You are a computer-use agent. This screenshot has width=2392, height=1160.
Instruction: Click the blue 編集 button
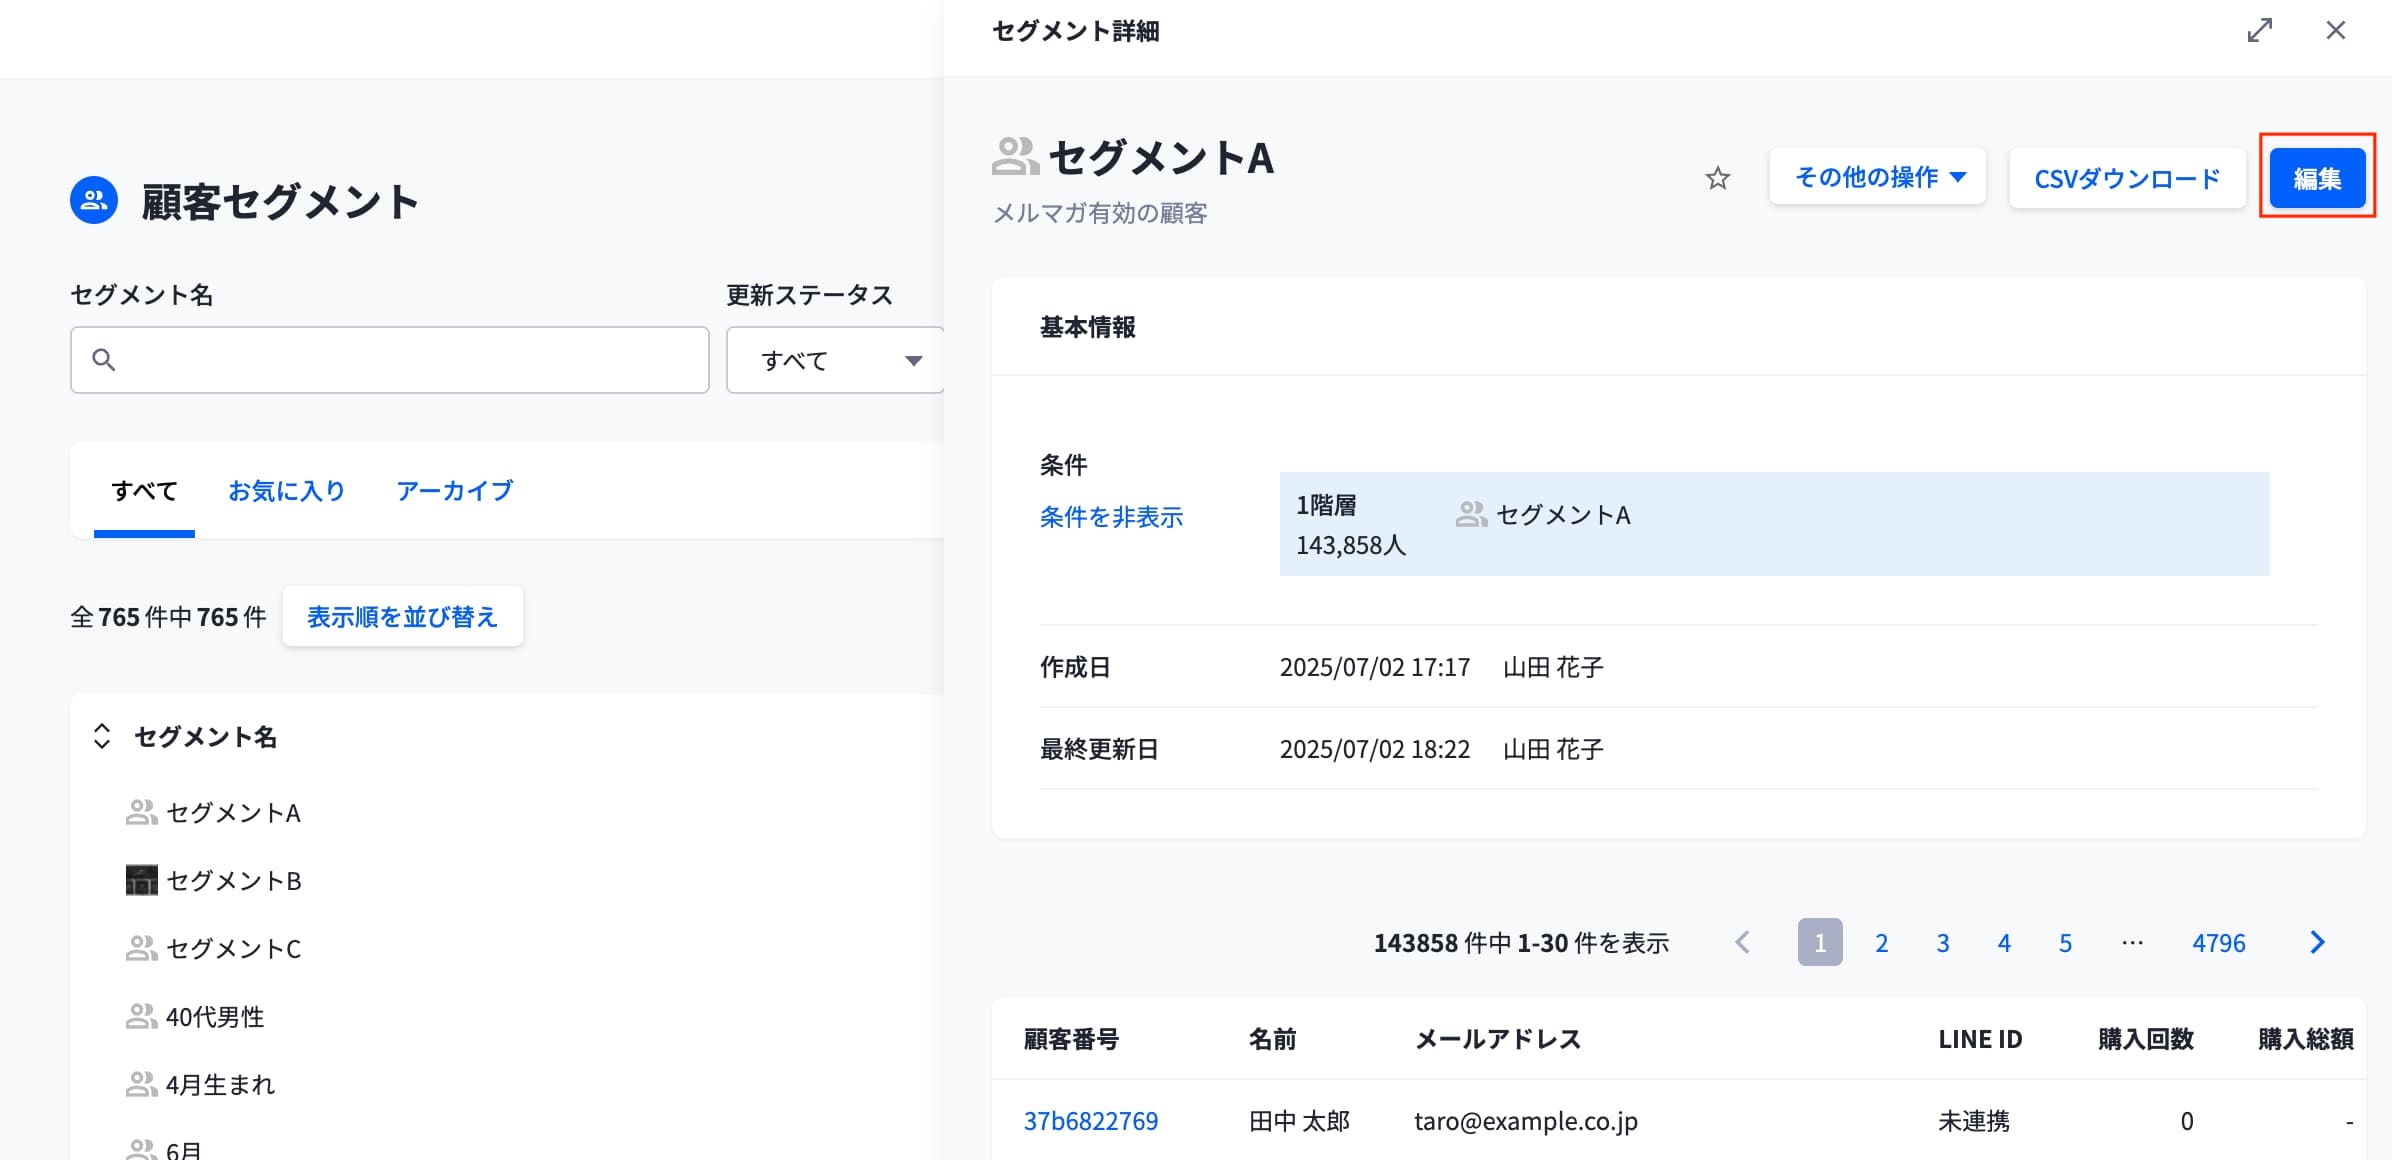point(2316,178)
